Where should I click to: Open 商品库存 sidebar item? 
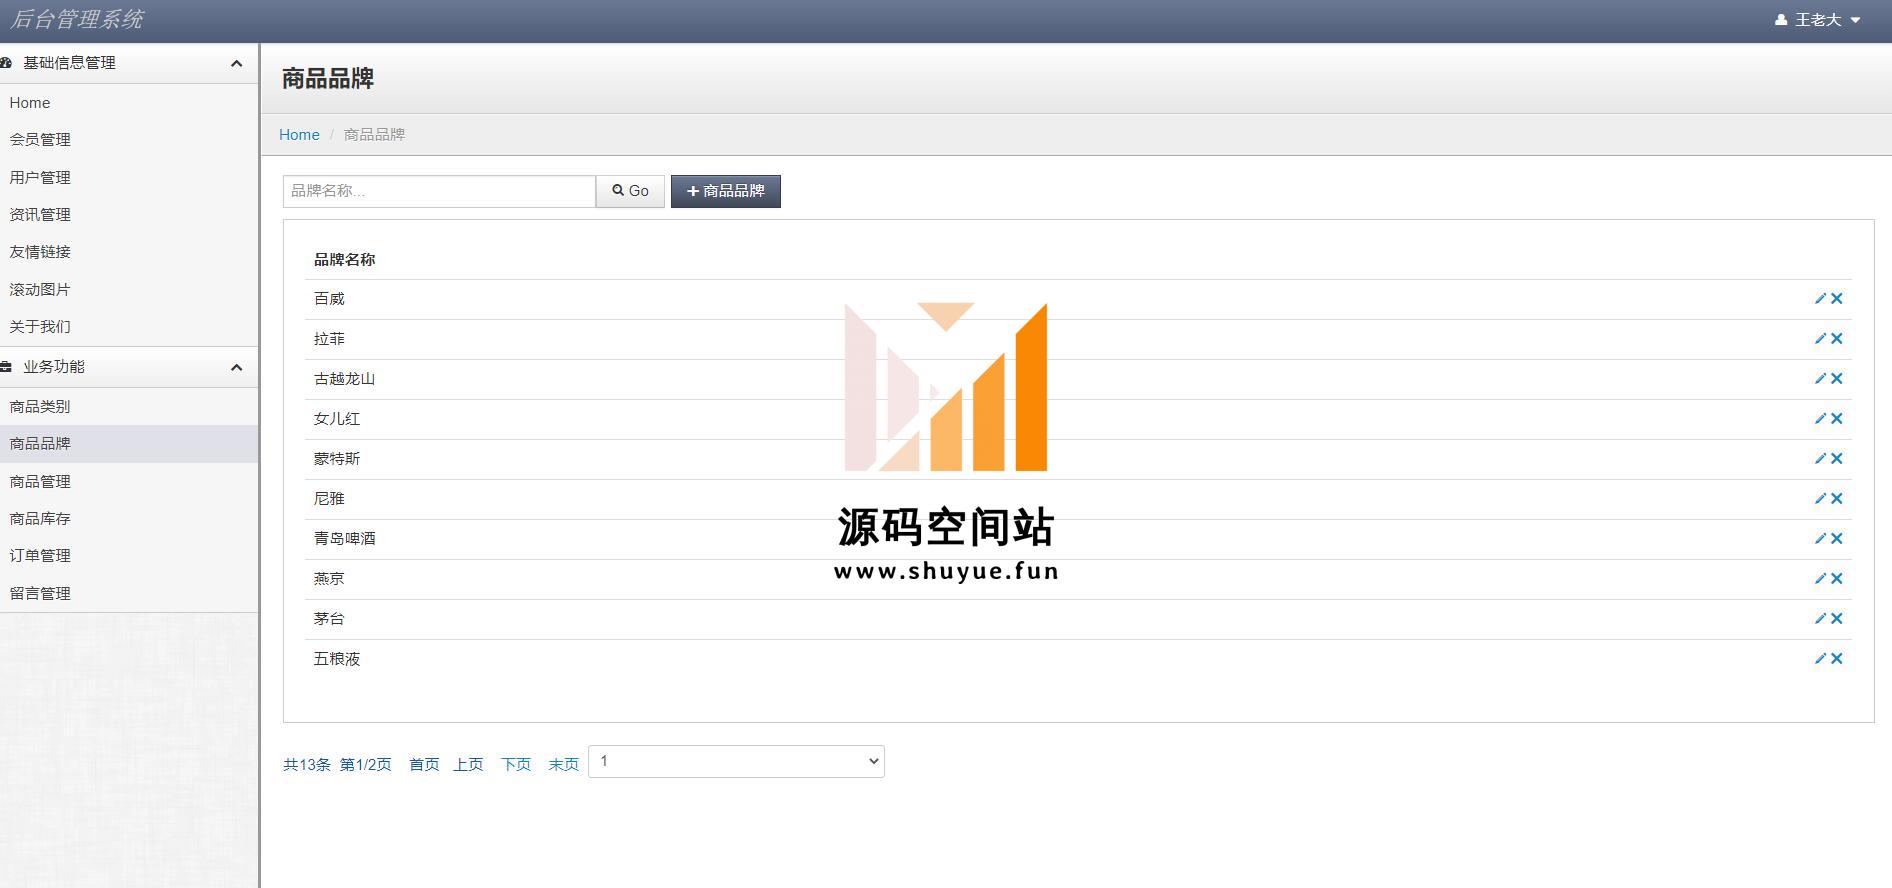click(40, 519)
